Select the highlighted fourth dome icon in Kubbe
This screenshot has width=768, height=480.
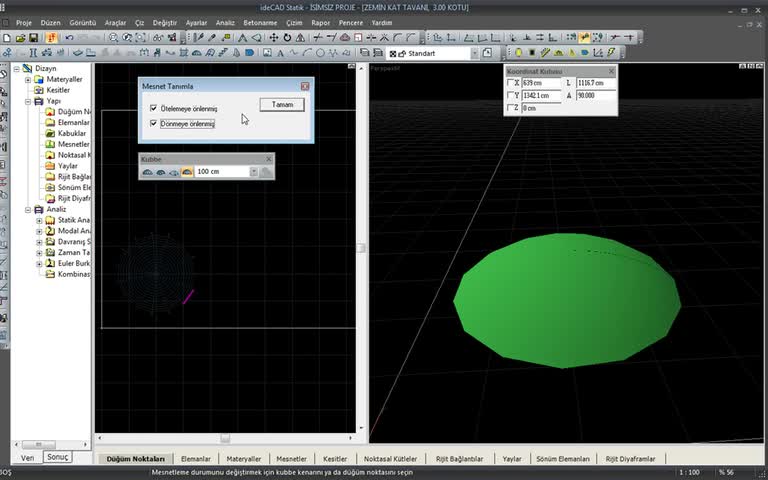[x=186, y=172]
